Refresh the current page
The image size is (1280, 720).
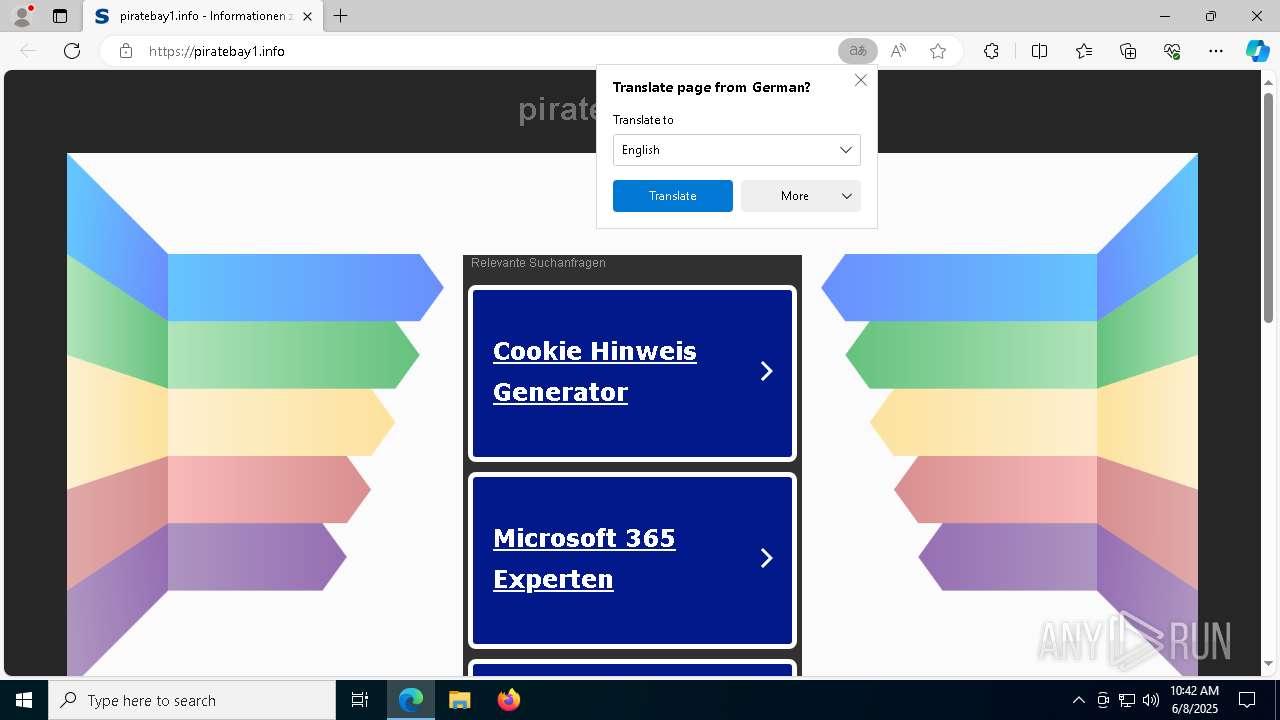pyautogui.click(x=72, y=51)
